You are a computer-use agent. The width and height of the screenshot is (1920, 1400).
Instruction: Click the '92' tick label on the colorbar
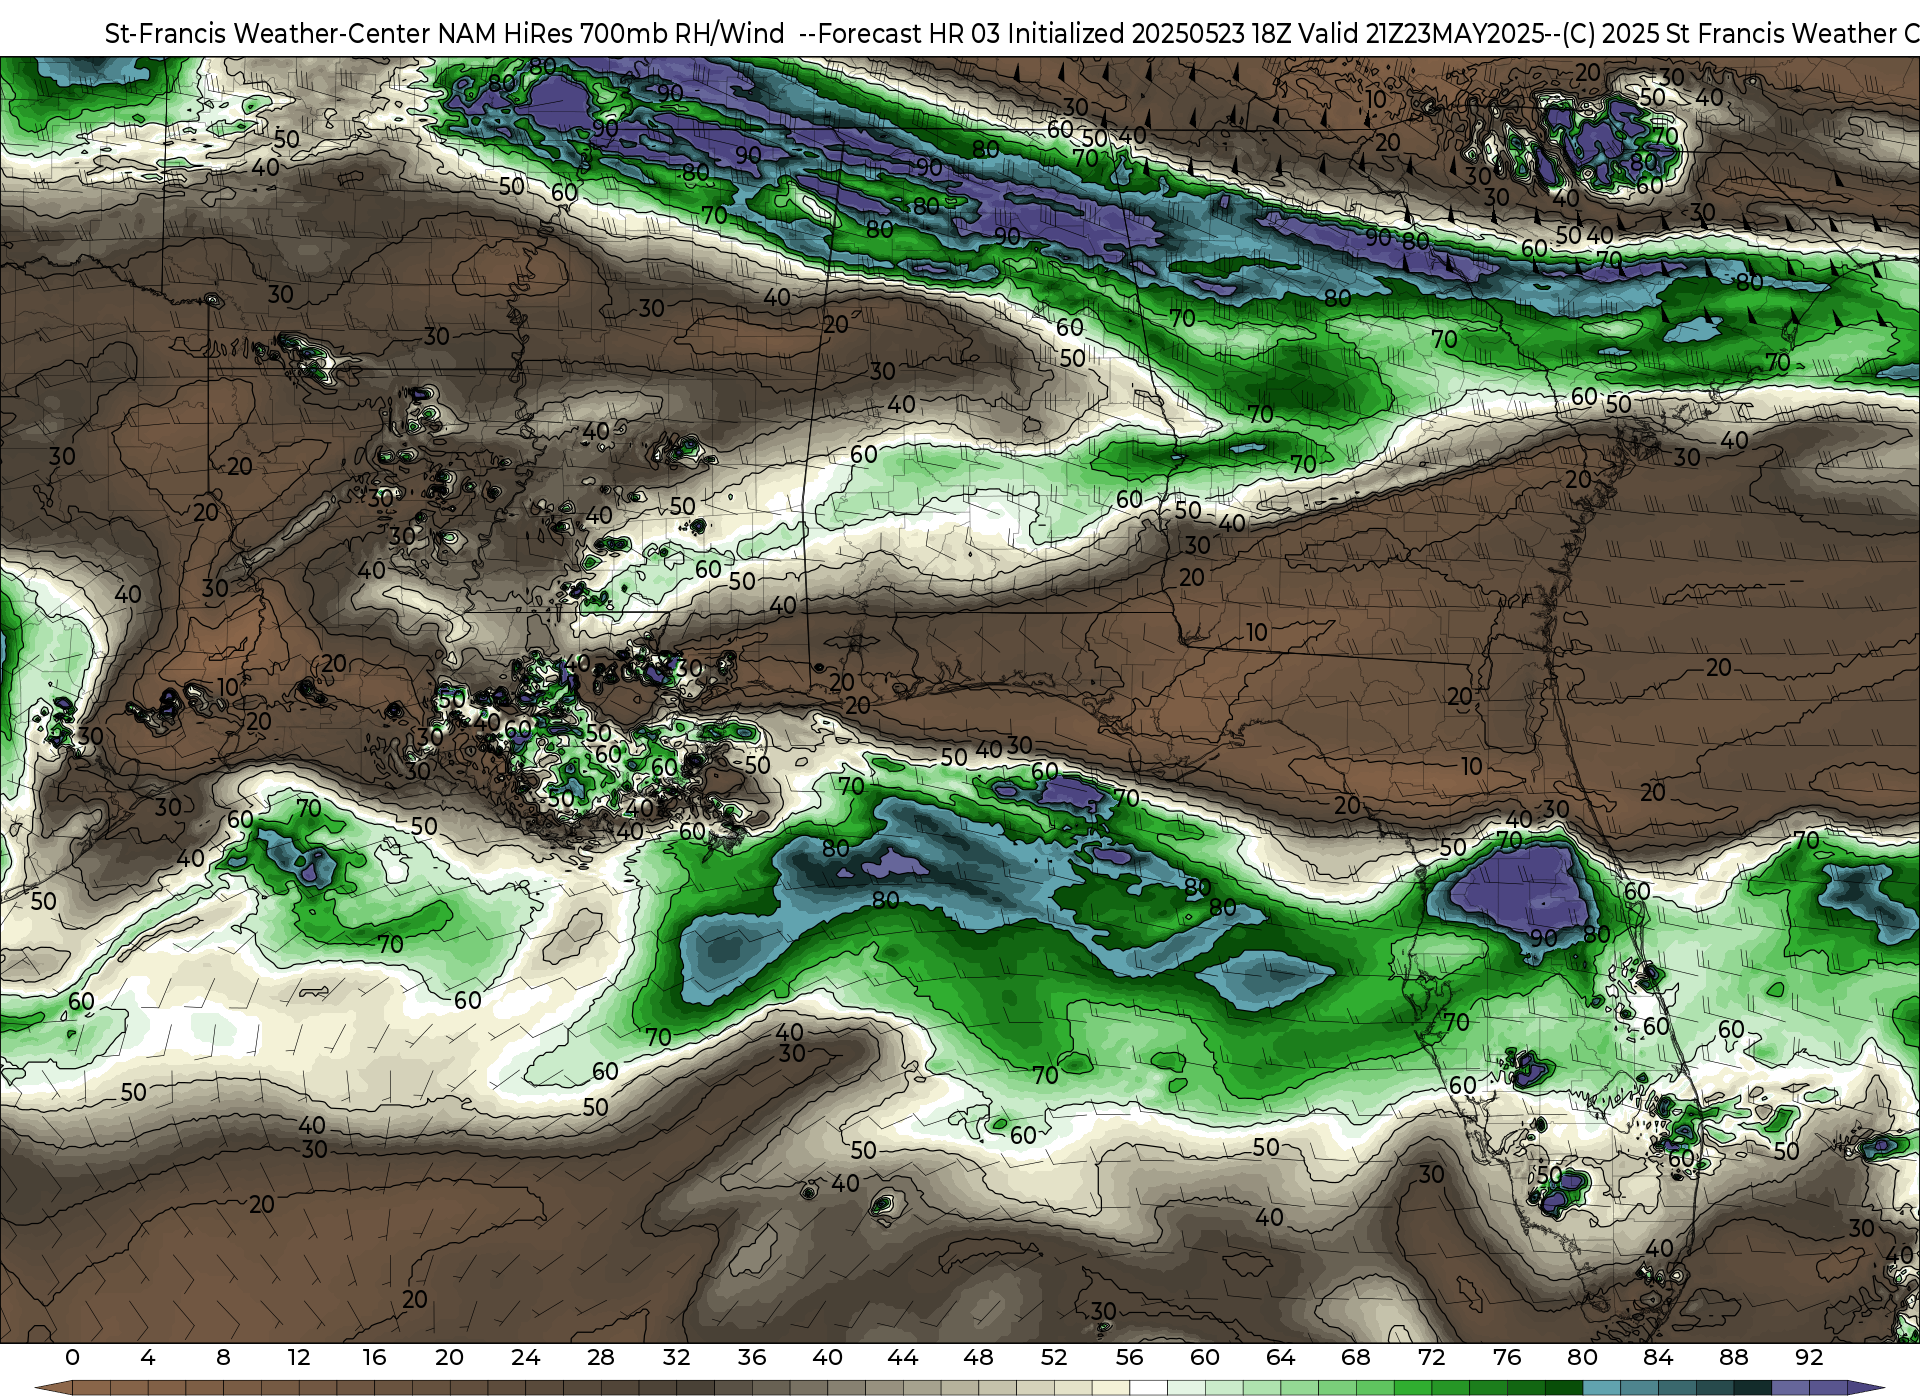pyautogui.click(x=1809, y=1357)
